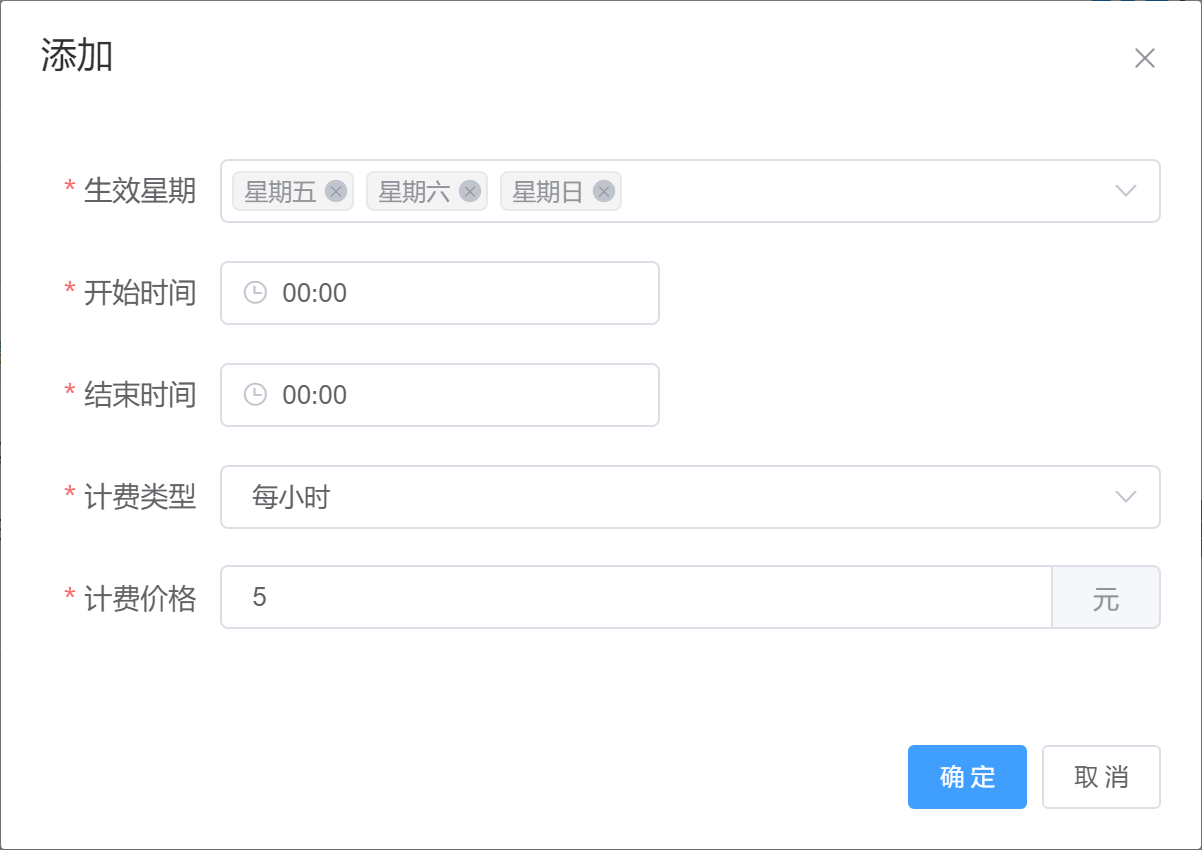Screen dimensions: 1202x850
Task: Click the 元 unit suffix
Action: coord(1106,597)
